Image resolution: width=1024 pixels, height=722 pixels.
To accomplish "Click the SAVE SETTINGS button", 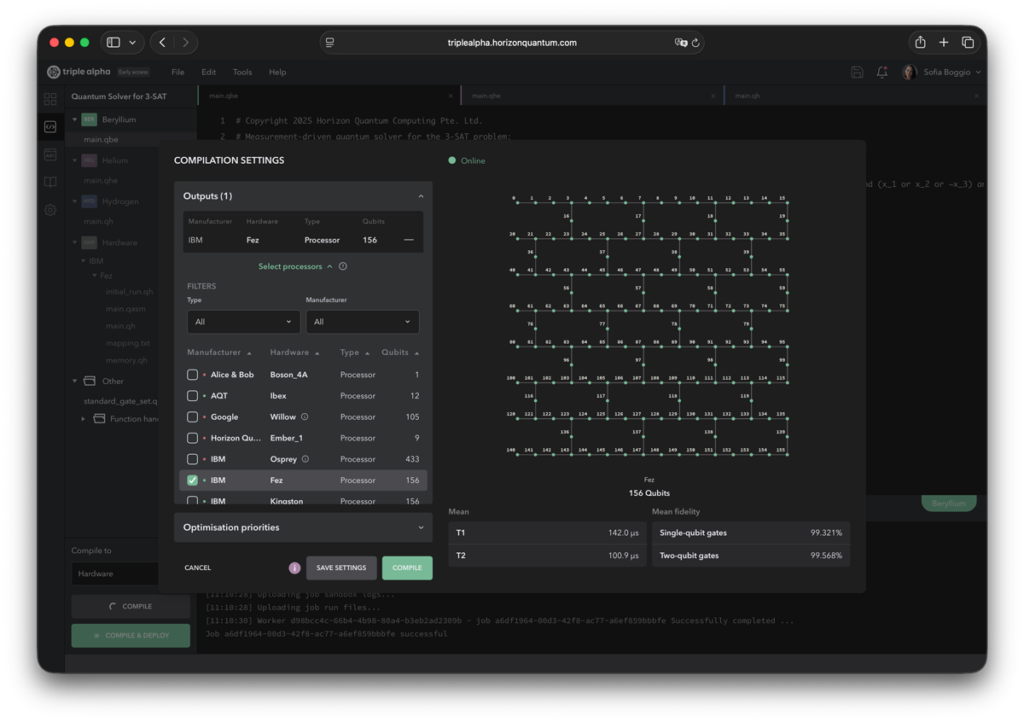I will pos(341,568).
